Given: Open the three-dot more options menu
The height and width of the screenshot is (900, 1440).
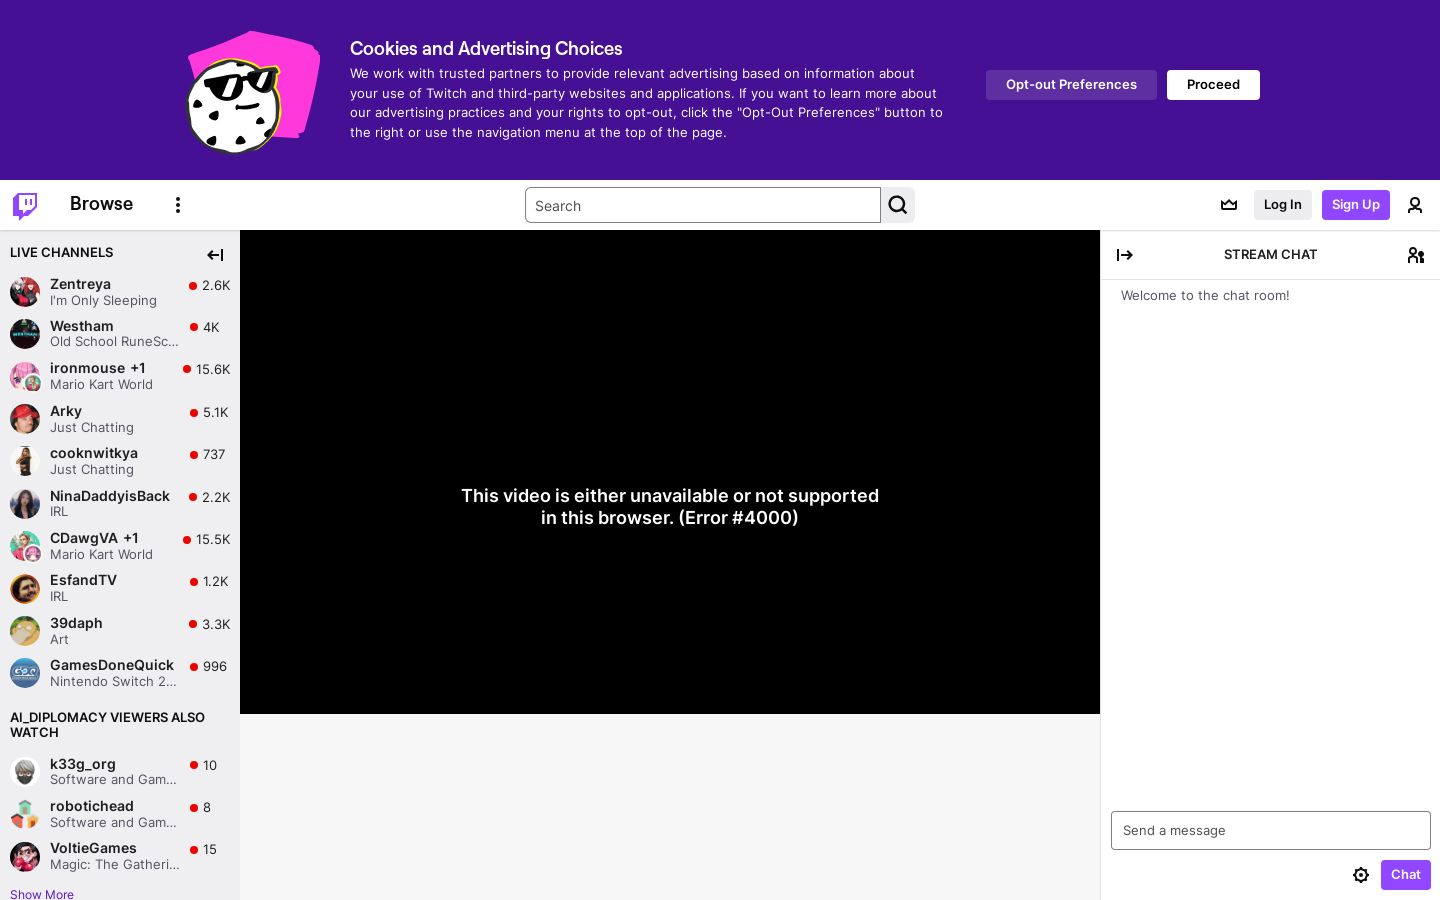Looking at the screenshot, I should pos(178,205).
